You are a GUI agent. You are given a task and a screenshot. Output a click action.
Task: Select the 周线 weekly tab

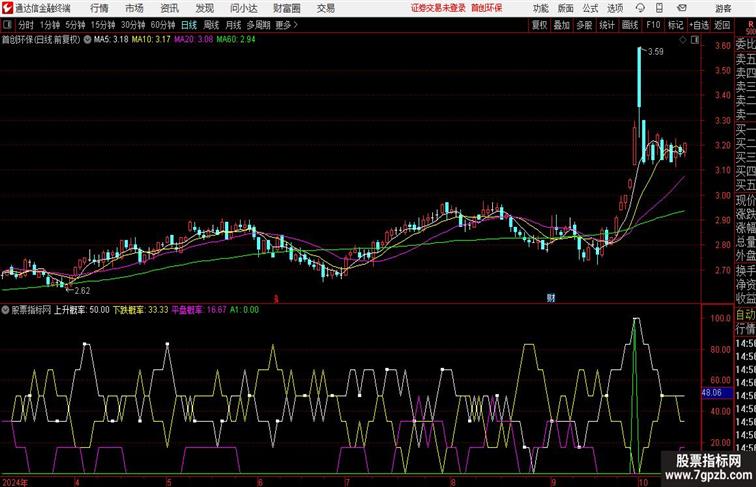tap(211, 25)
